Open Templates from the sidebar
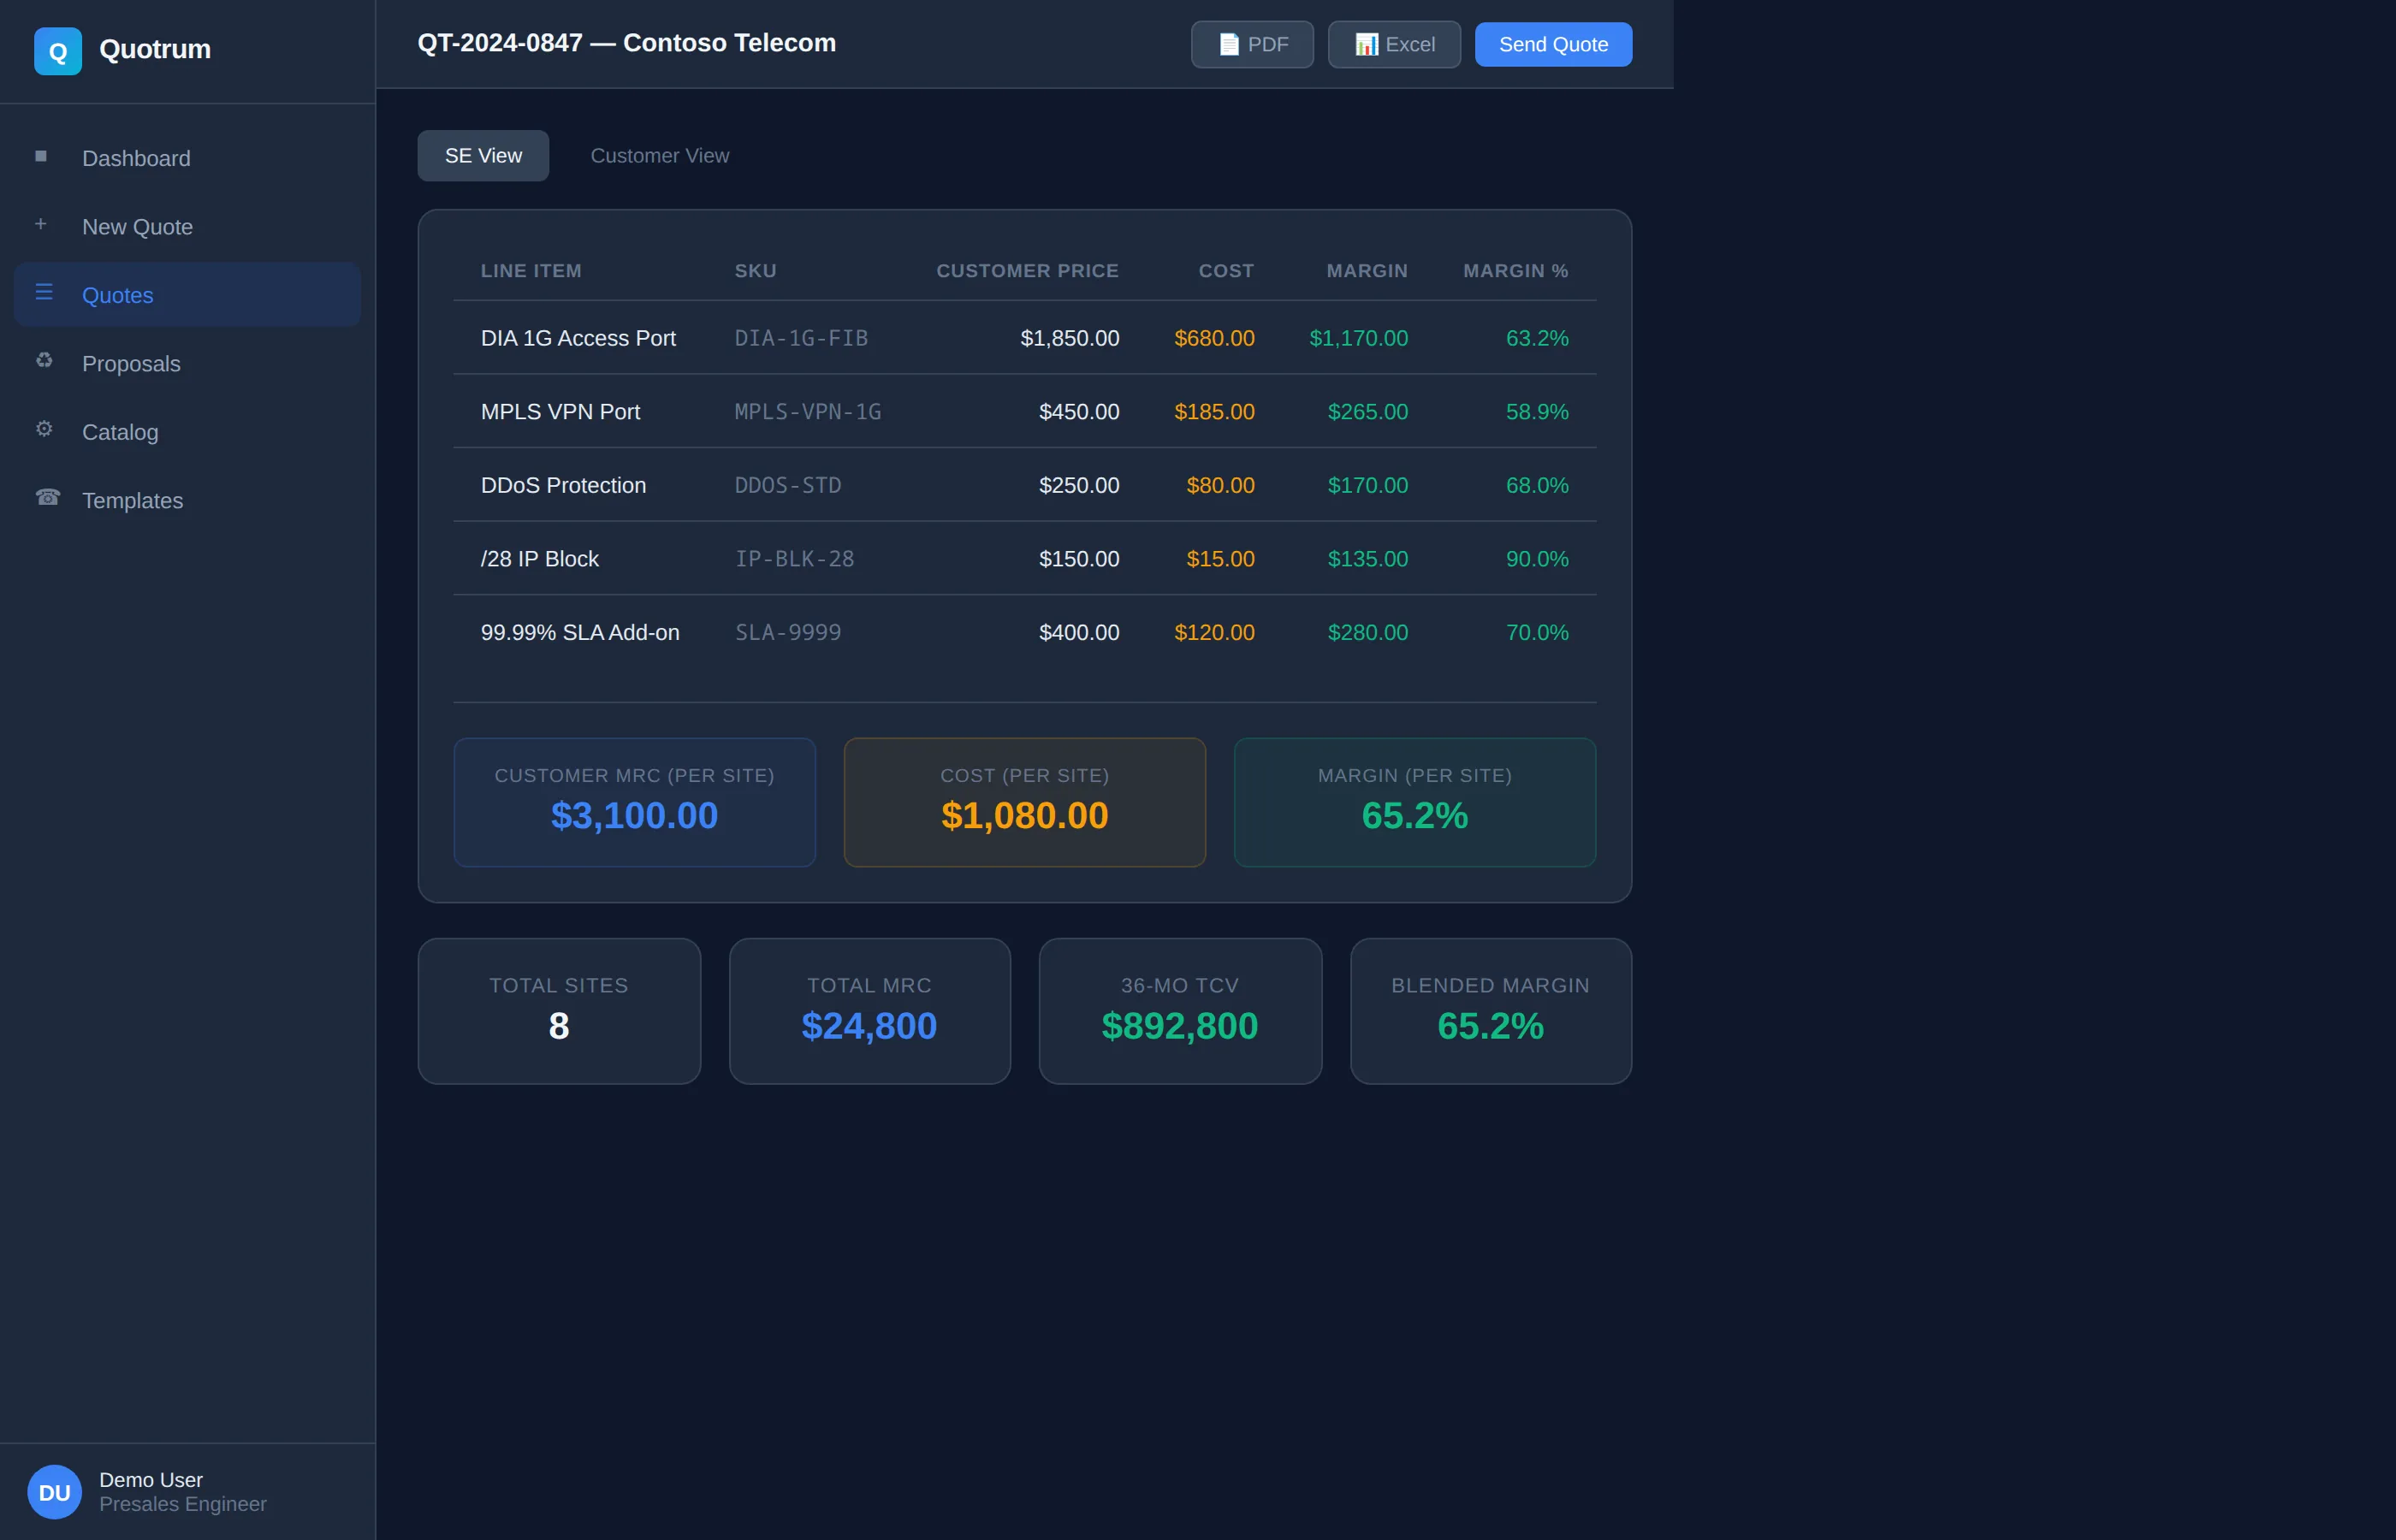Viewport: 2396px width, 1540px height. tap(132, 501)
